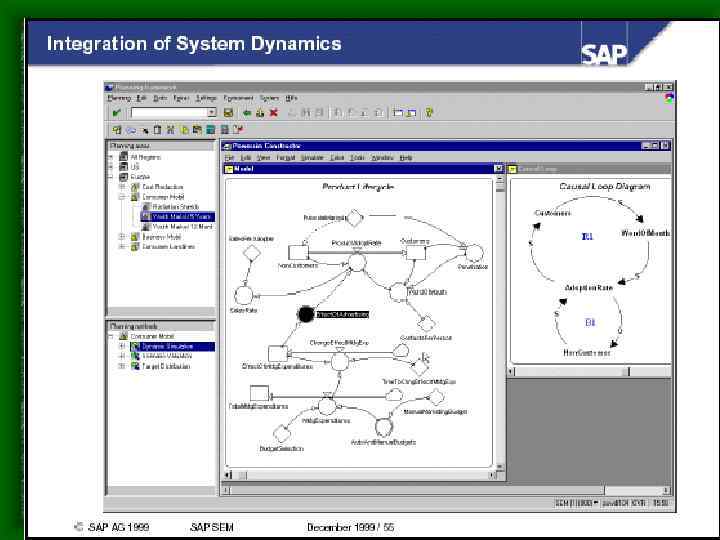Click the Causal Loop window title bar
Viewport: 720px width, 540px height.
coord(589,169)
